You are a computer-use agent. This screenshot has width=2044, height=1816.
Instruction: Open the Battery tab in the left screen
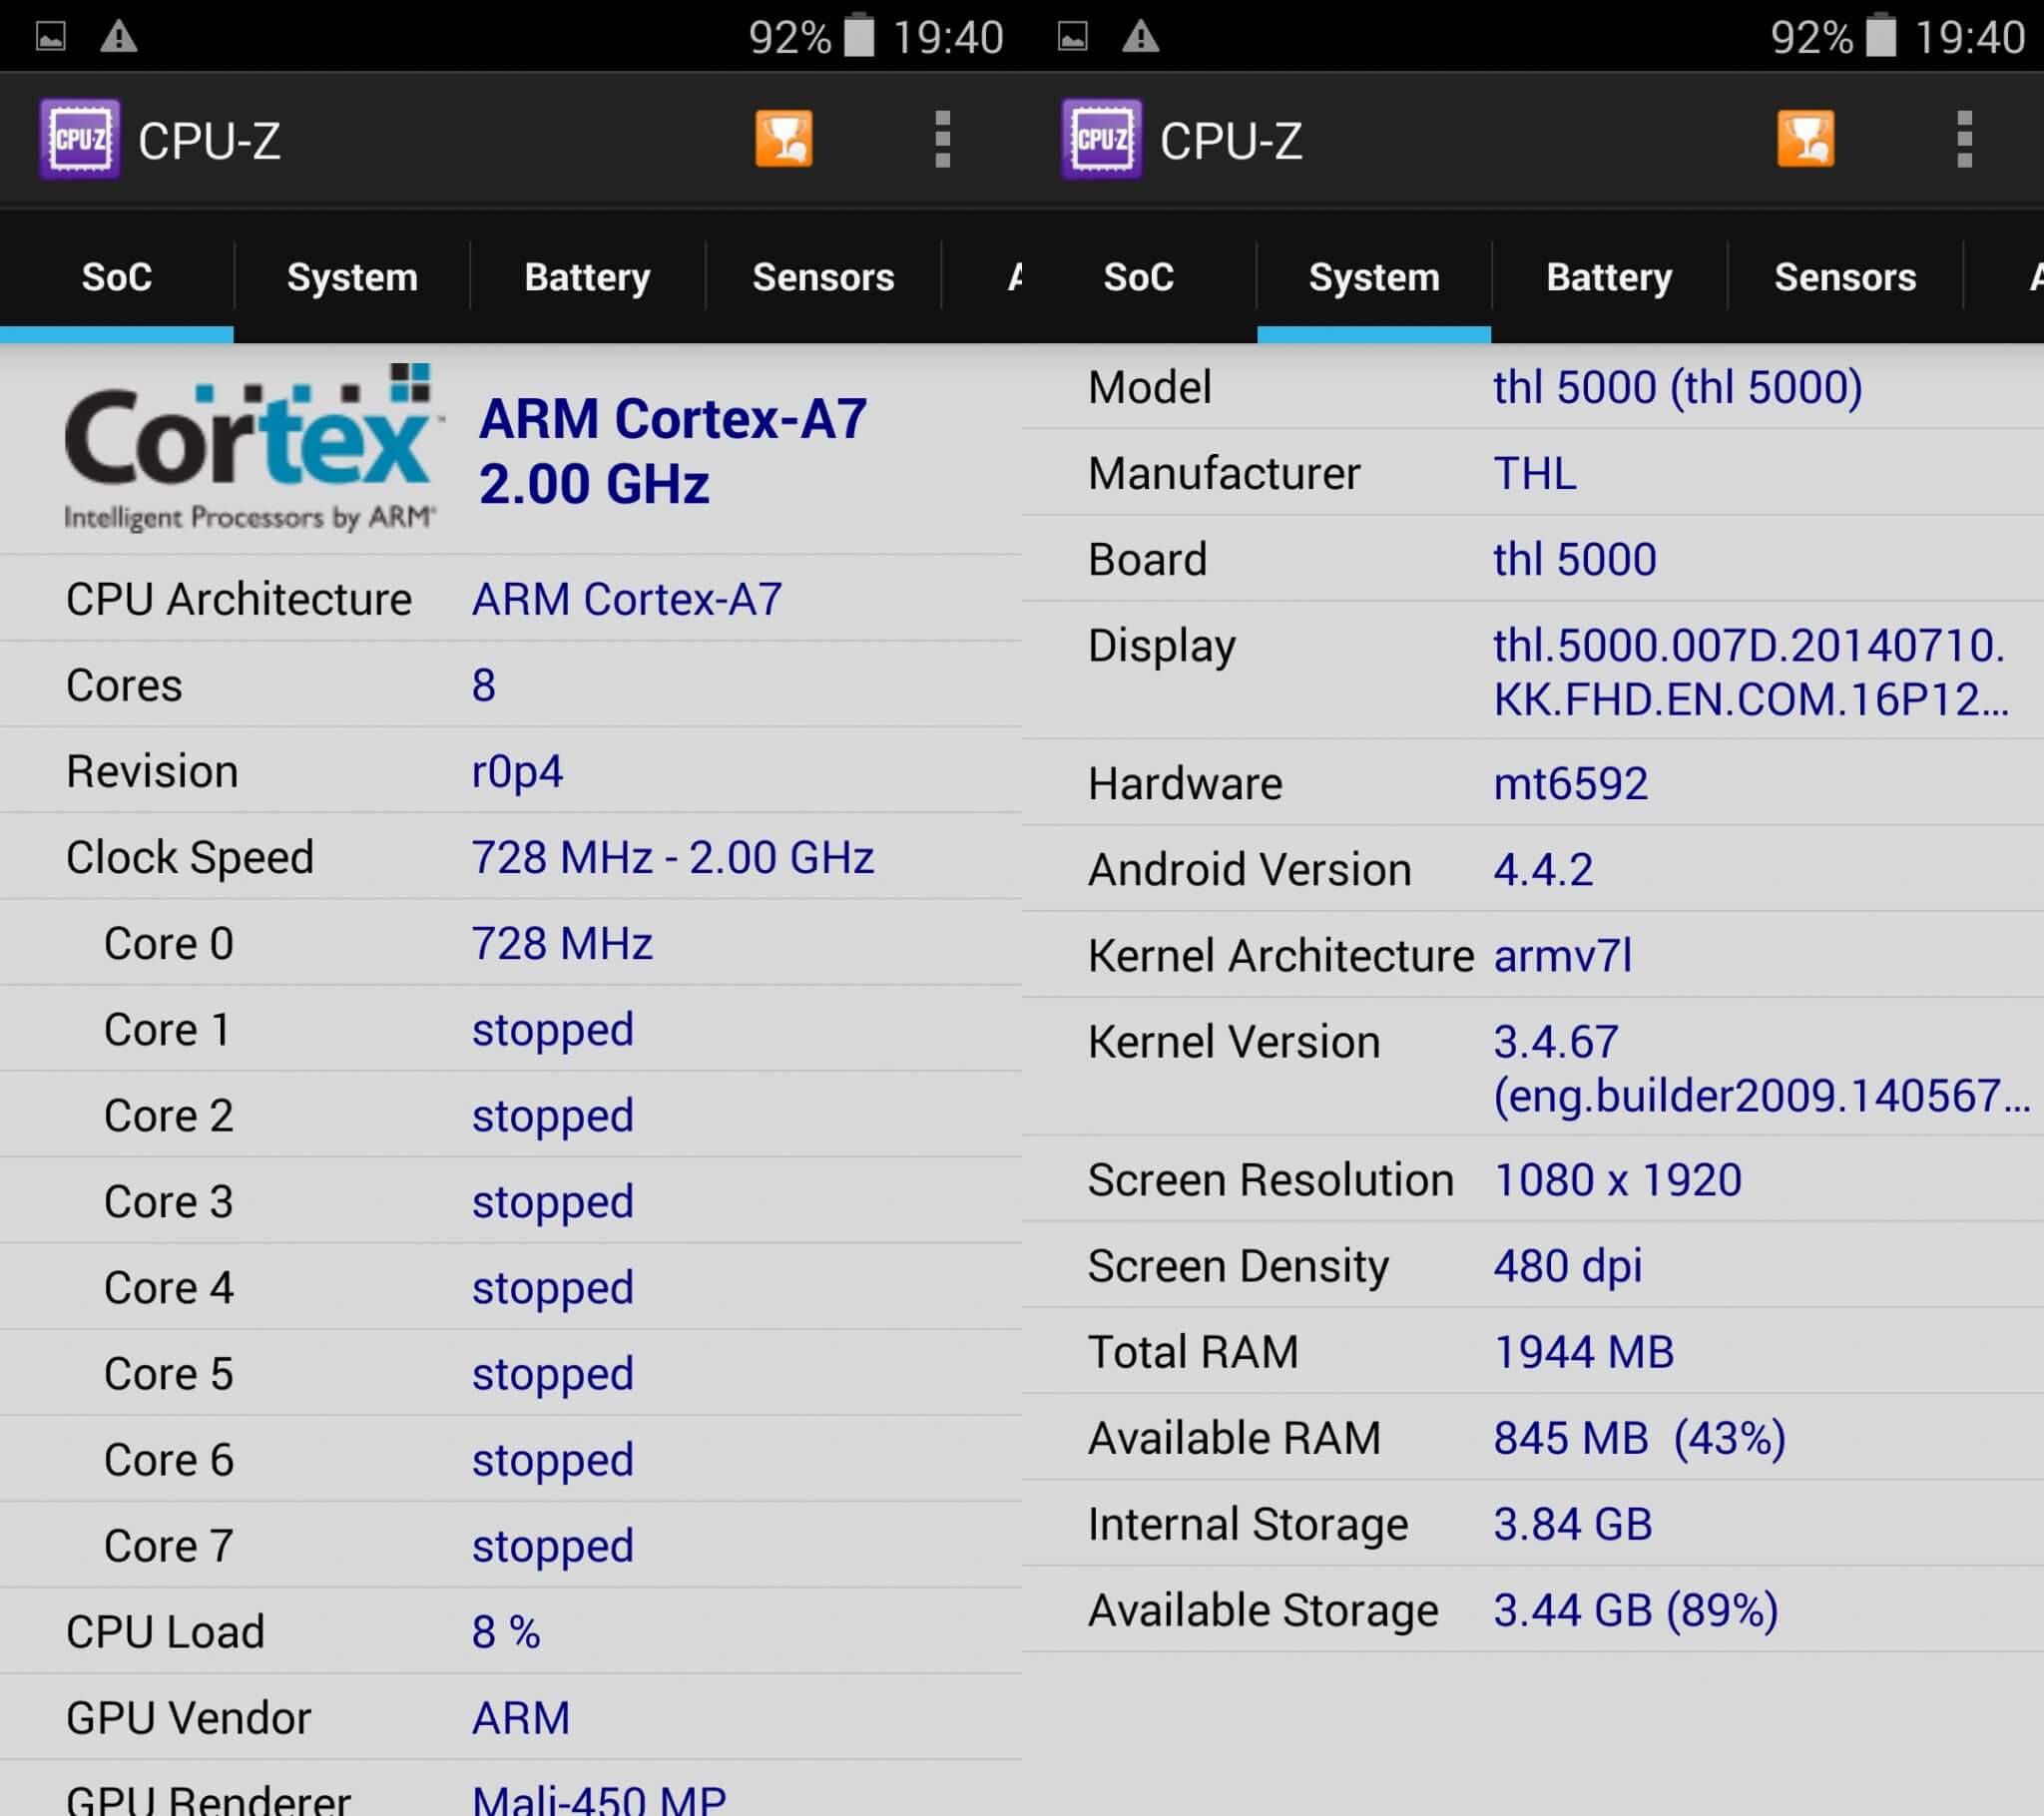[x=587, y=277]
